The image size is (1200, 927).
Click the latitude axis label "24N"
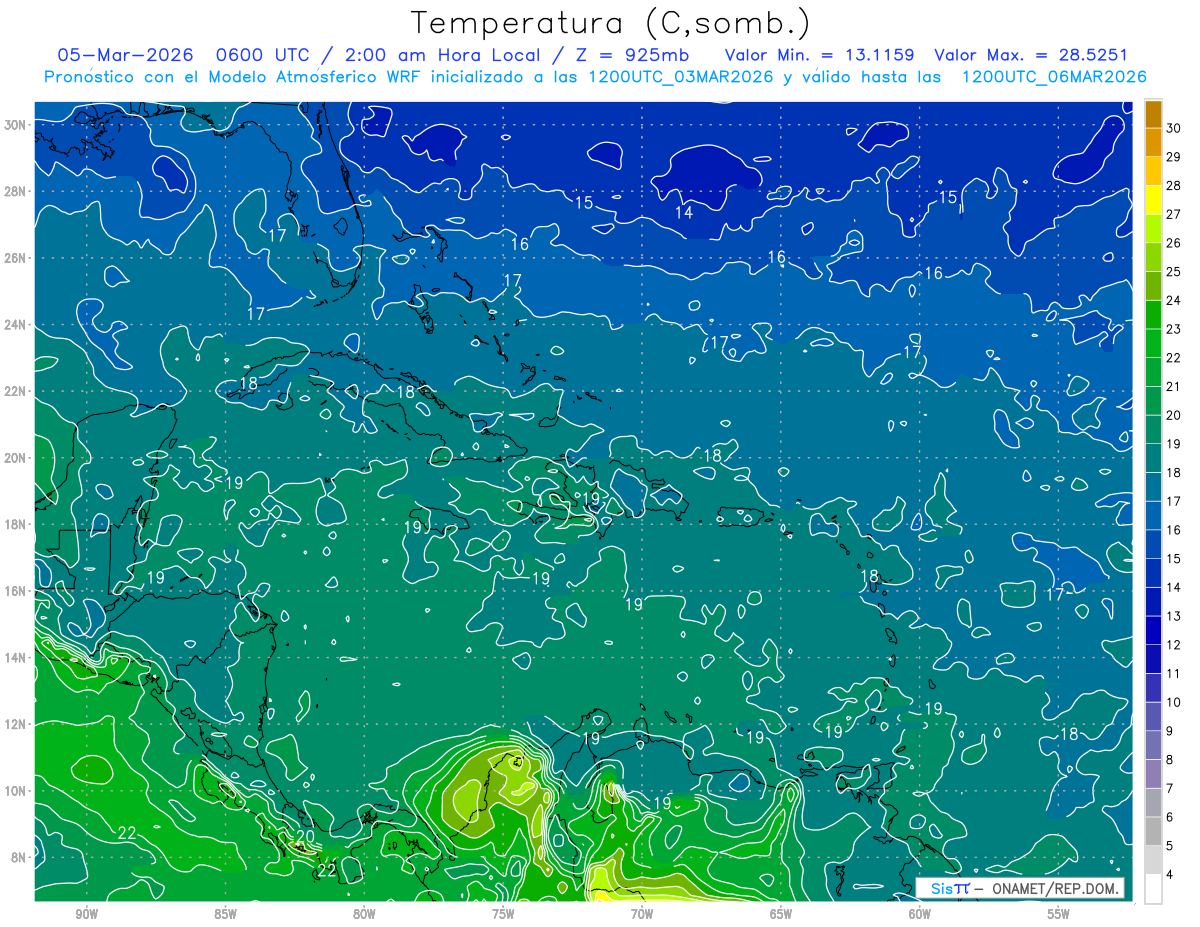[15, 325]
